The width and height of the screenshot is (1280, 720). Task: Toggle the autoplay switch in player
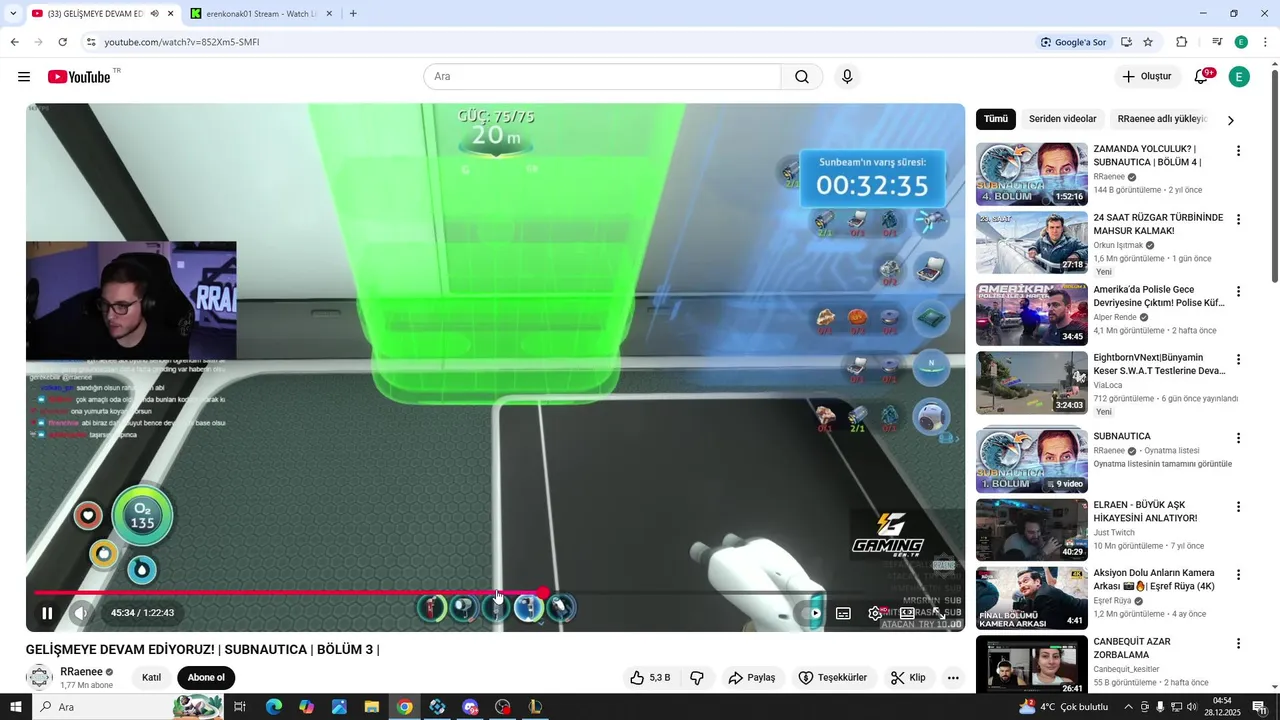(812, 613)
